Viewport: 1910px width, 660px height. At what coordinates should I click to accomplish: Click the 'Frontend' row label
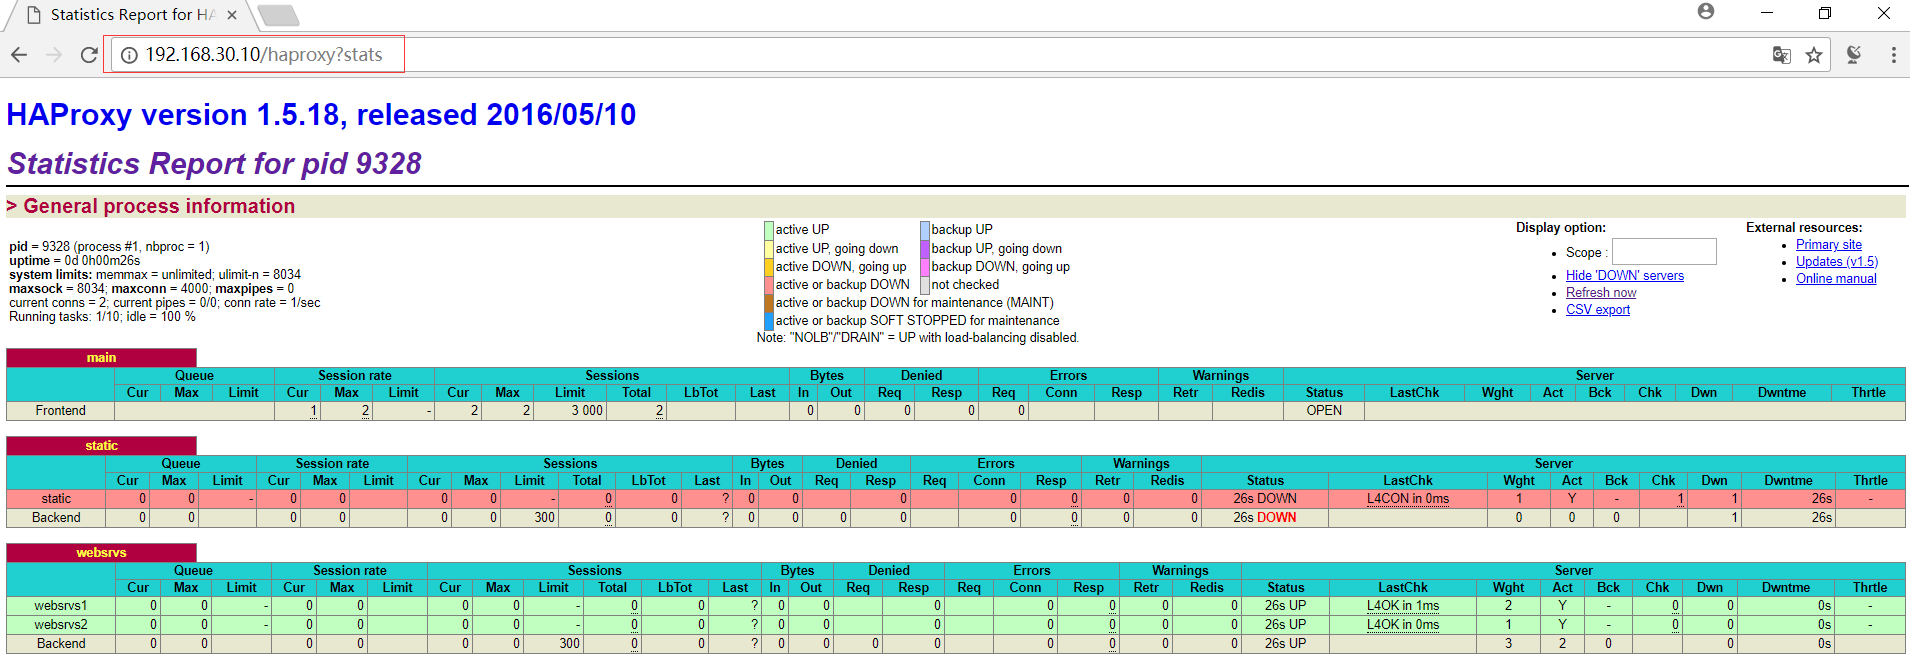(61, 411)
